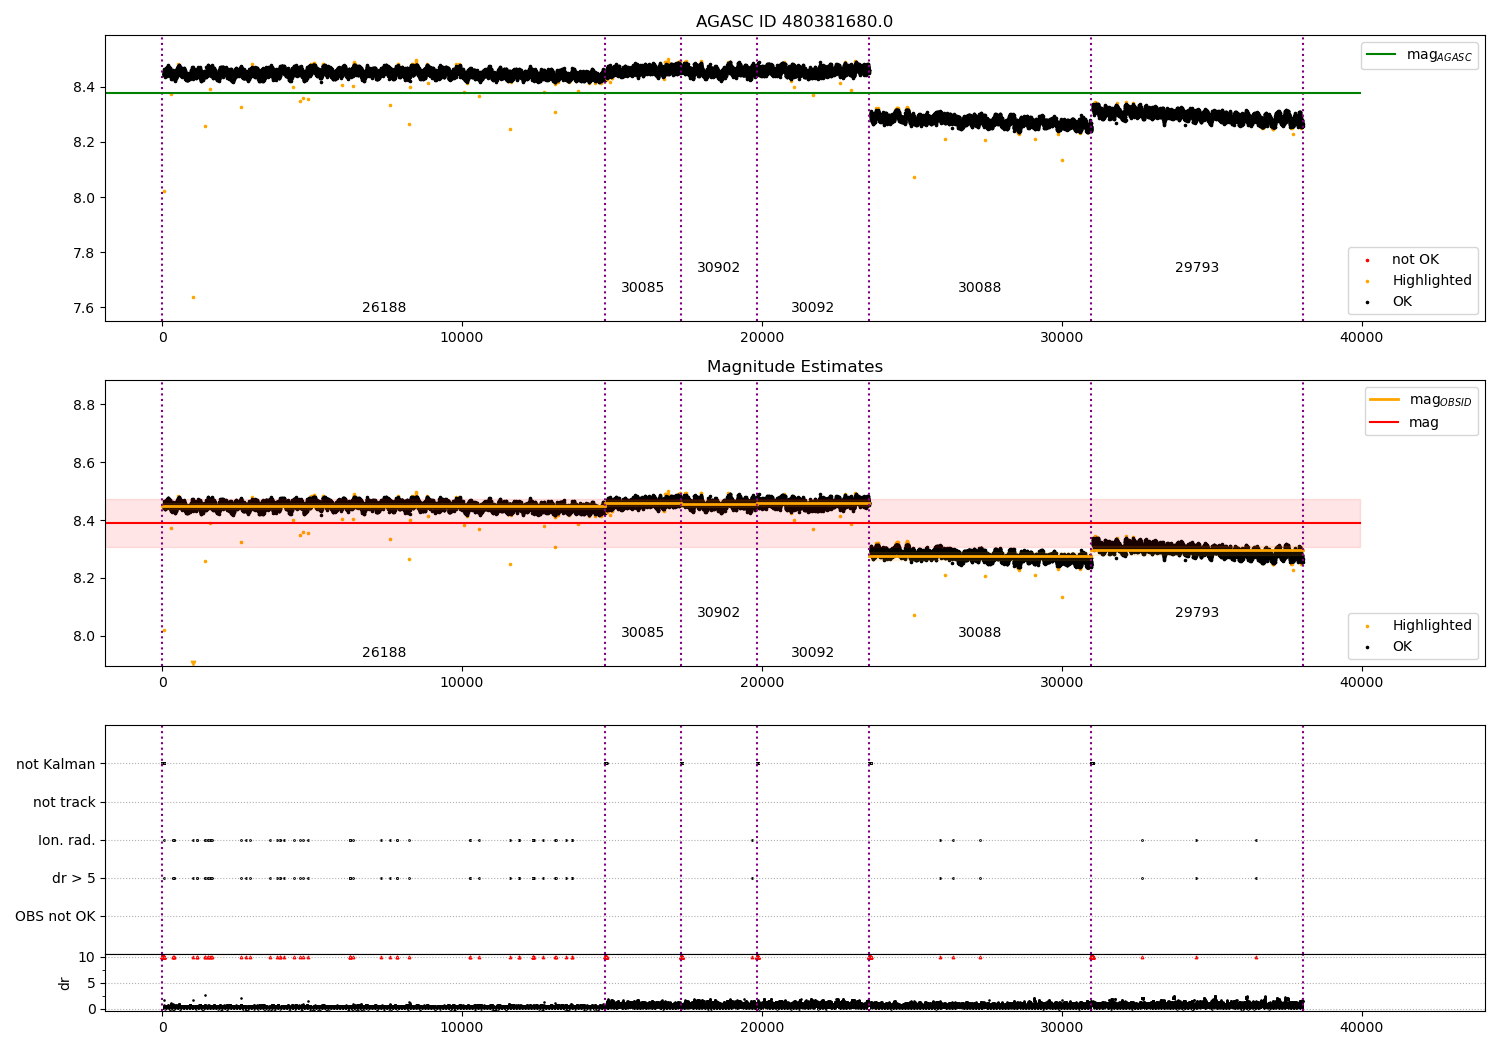1500x1050 pixels.
Task: Click the title "AGASC ID 480381680.0"
Action: click(x=794, y=22)
